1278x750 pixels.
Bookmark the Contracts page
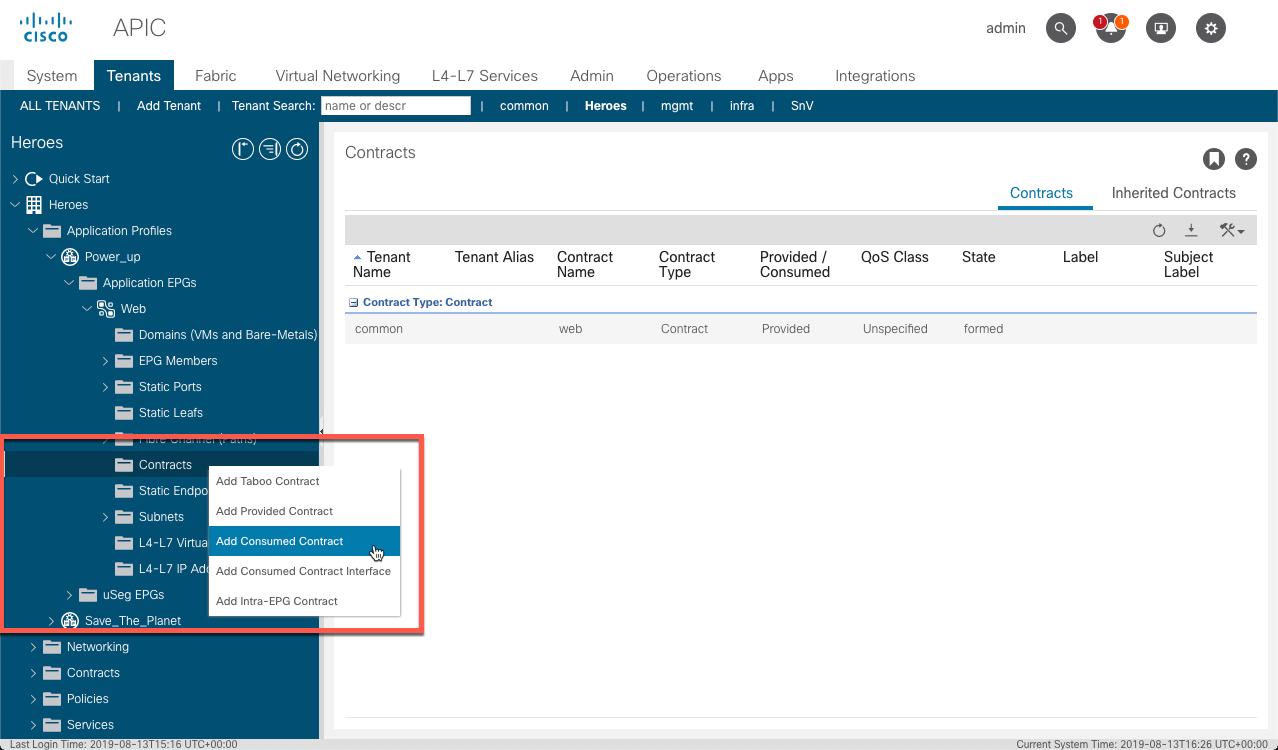click(1213, 158)
